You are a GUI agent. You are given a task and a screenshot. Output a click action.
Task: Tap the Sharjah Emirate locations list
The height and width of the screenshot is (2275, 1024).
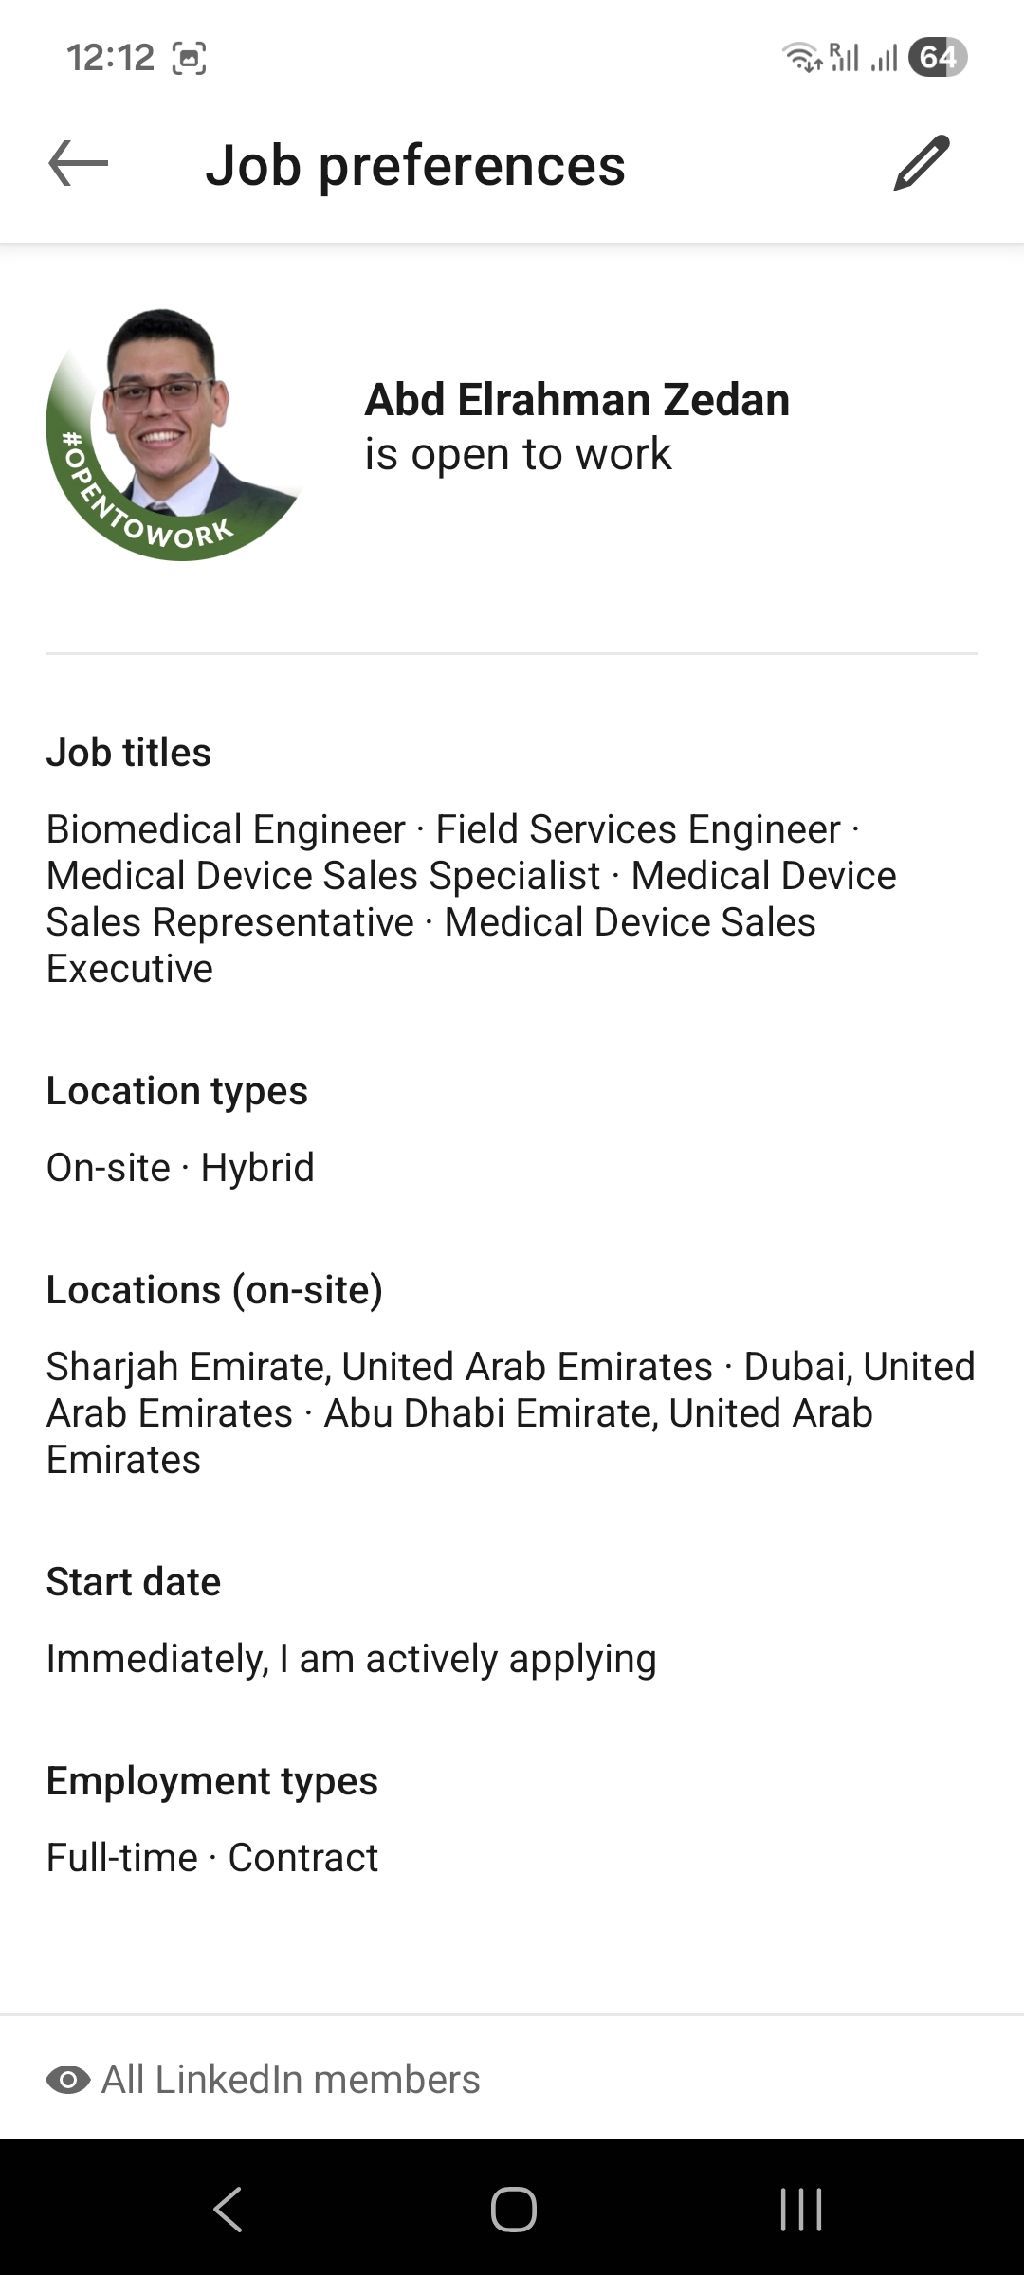coord(510,1412)
